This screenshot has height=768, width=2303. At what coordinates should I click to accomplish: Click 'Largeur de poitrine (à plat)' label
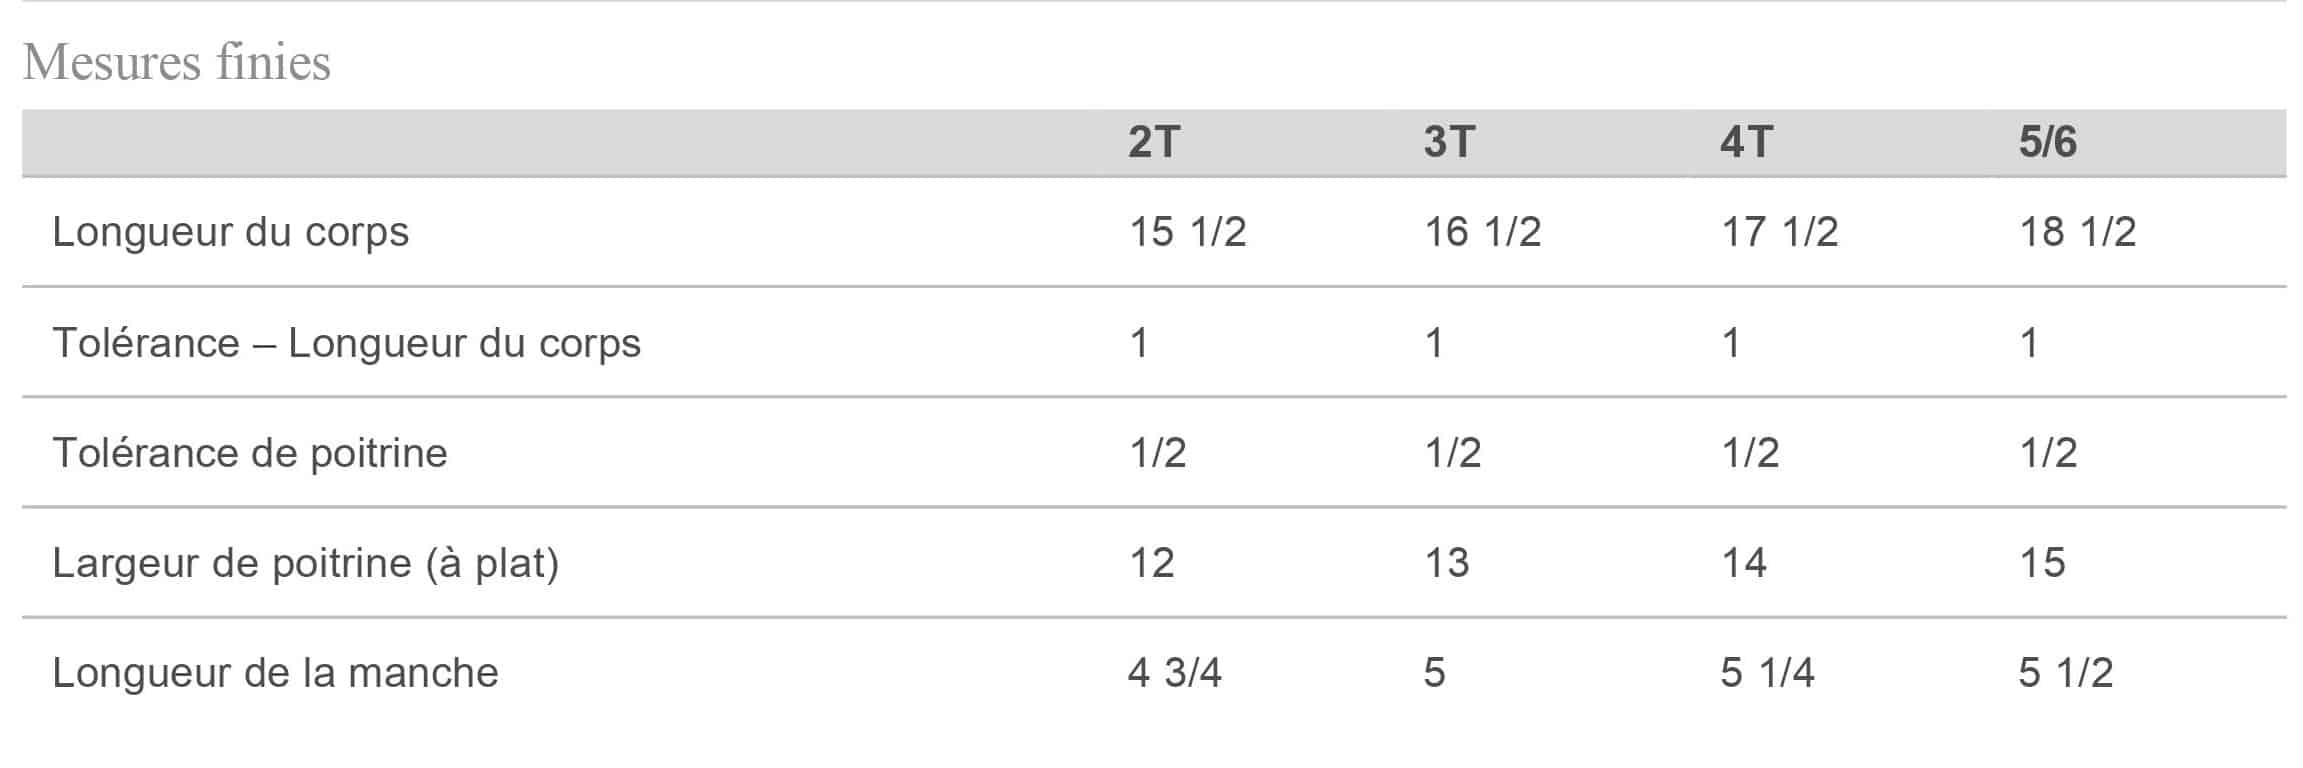pos(305,563)
